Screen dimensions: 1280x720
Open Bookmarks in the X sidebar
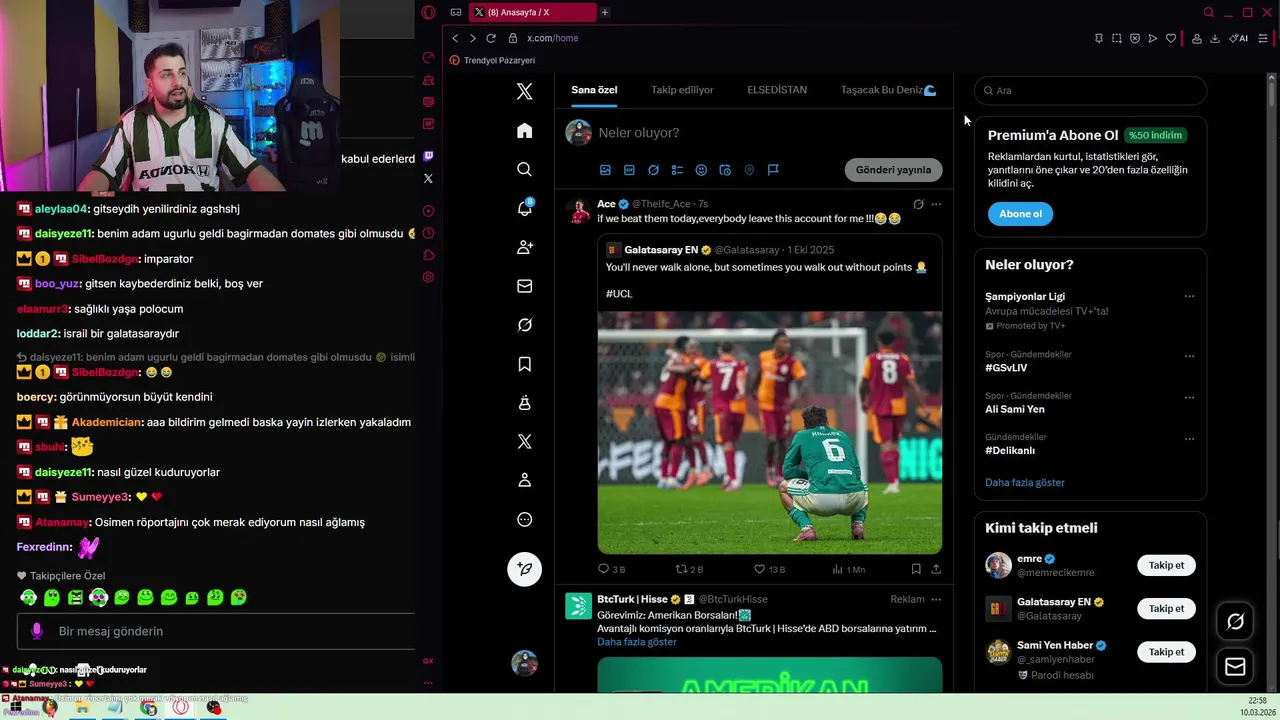click(524, 364)
